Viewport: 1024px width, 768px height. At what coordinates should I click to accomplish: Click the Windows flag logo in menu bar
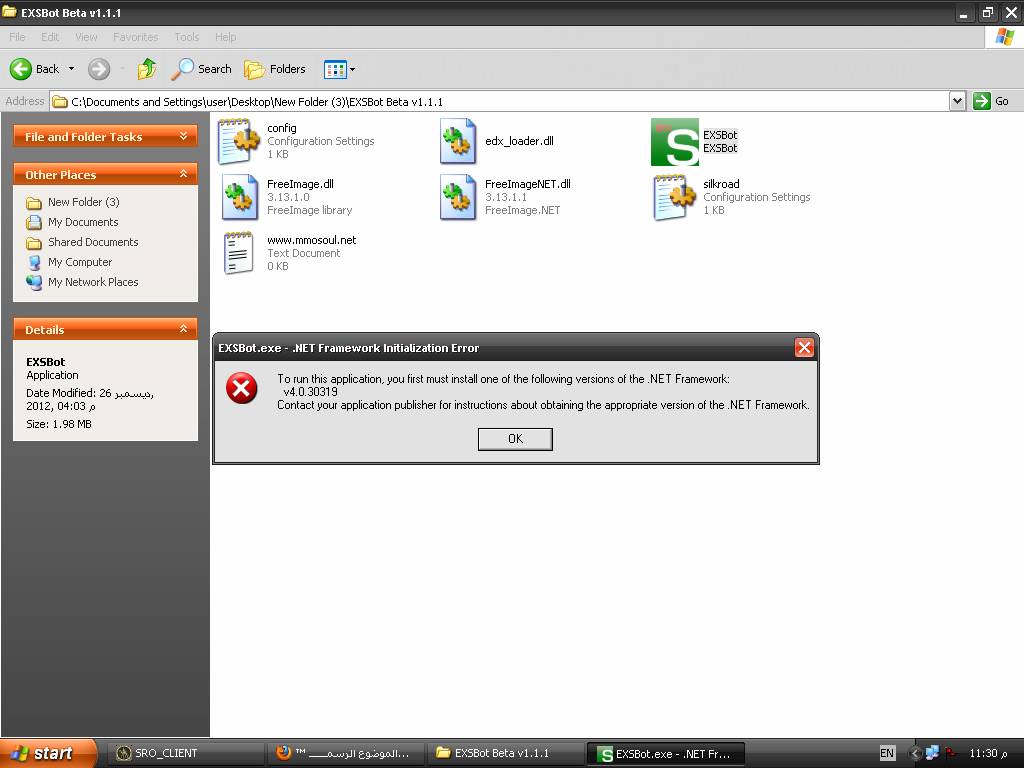(1004, 37)
